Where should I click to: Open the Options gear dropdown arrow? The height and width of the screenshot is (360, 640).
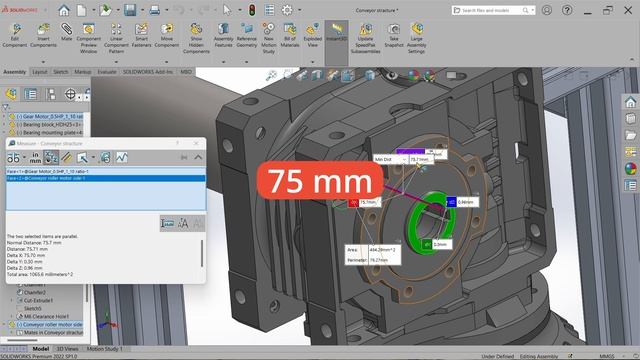point(300,10)
